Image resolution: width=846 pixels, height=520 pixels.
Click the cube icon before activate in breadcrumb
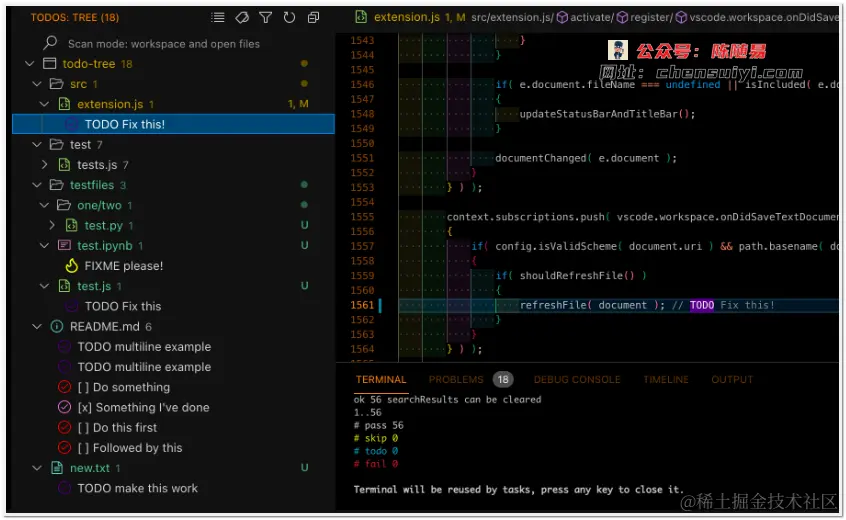[x=562, y=18]
